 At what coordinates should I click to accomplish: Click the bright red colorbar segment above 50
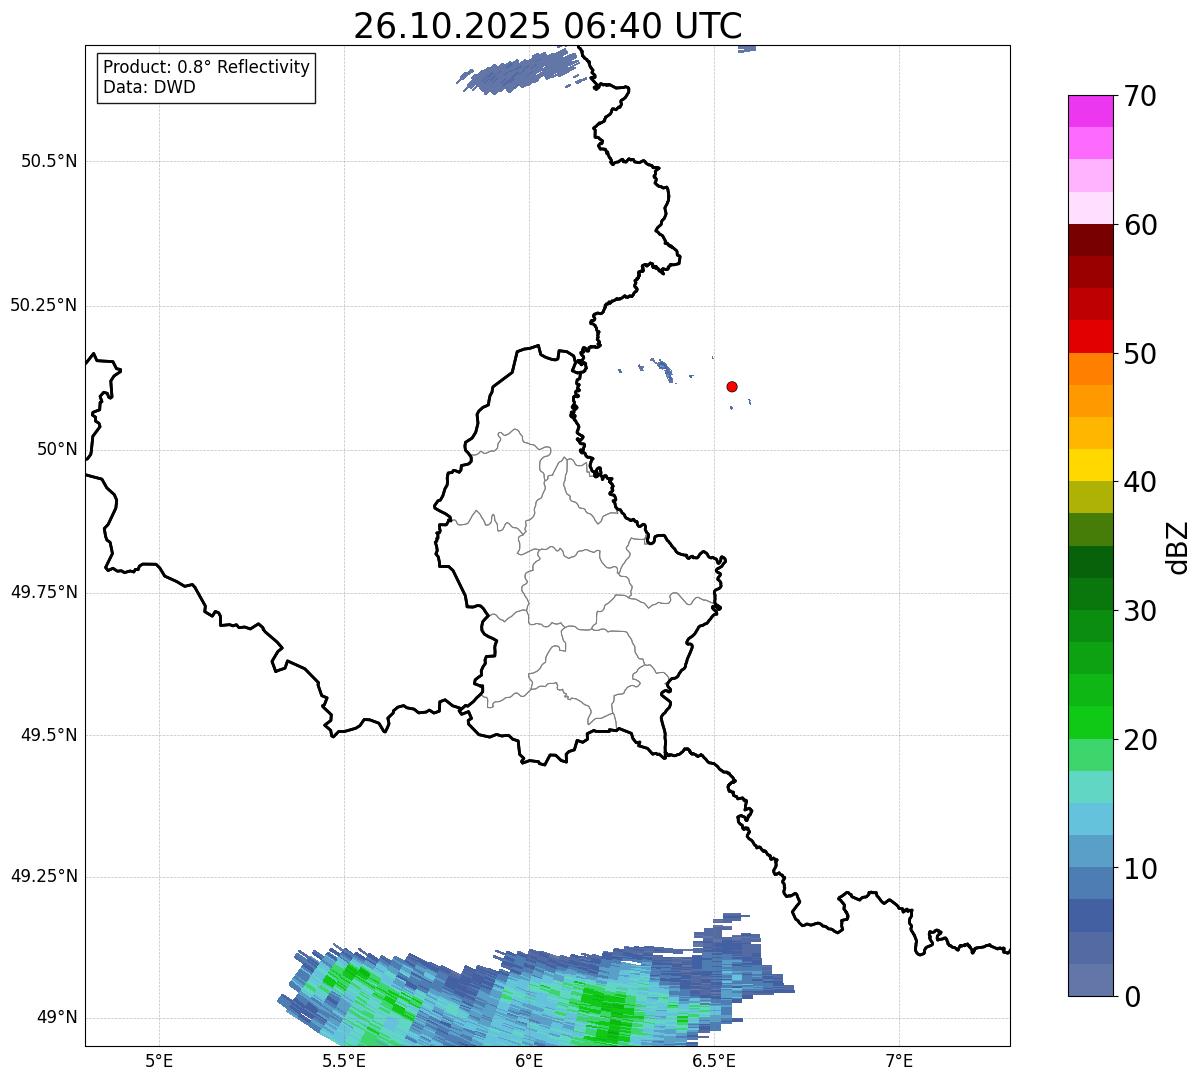click(x=1090, y=336)
